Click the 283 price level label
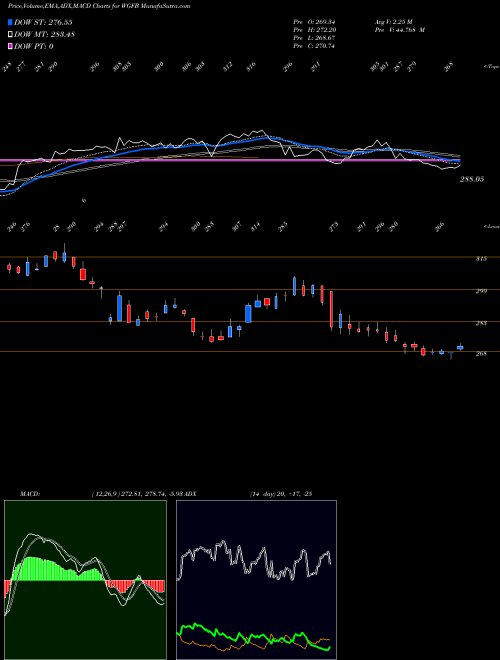The image size is (500, 660). point(481,323)
